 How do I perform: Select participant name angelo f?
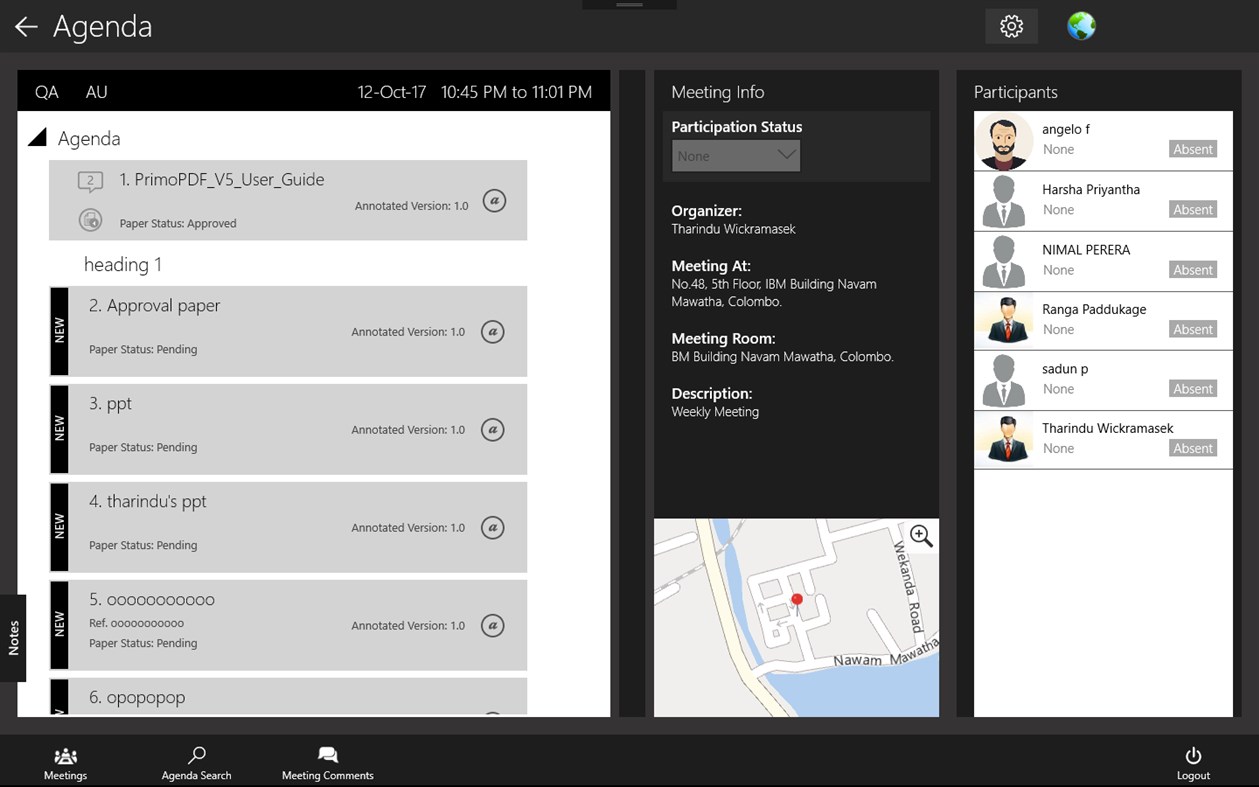pyautogui.click(x=1066, y=129)
